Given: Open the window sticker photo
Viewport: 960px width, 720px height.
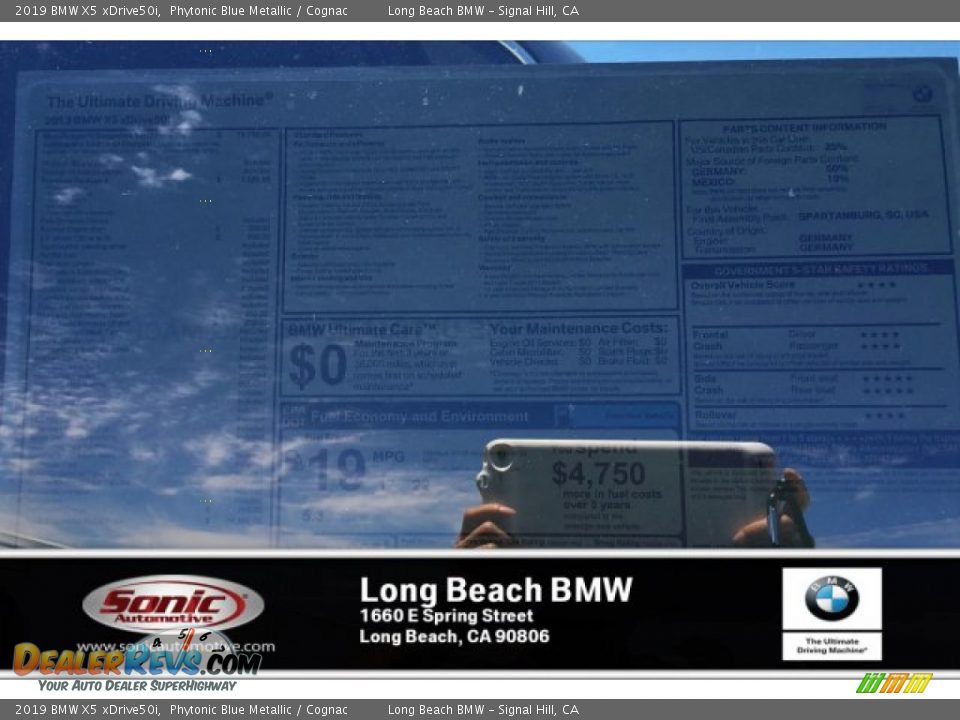Looking at the screenshot, I should (x=480, y=294).
